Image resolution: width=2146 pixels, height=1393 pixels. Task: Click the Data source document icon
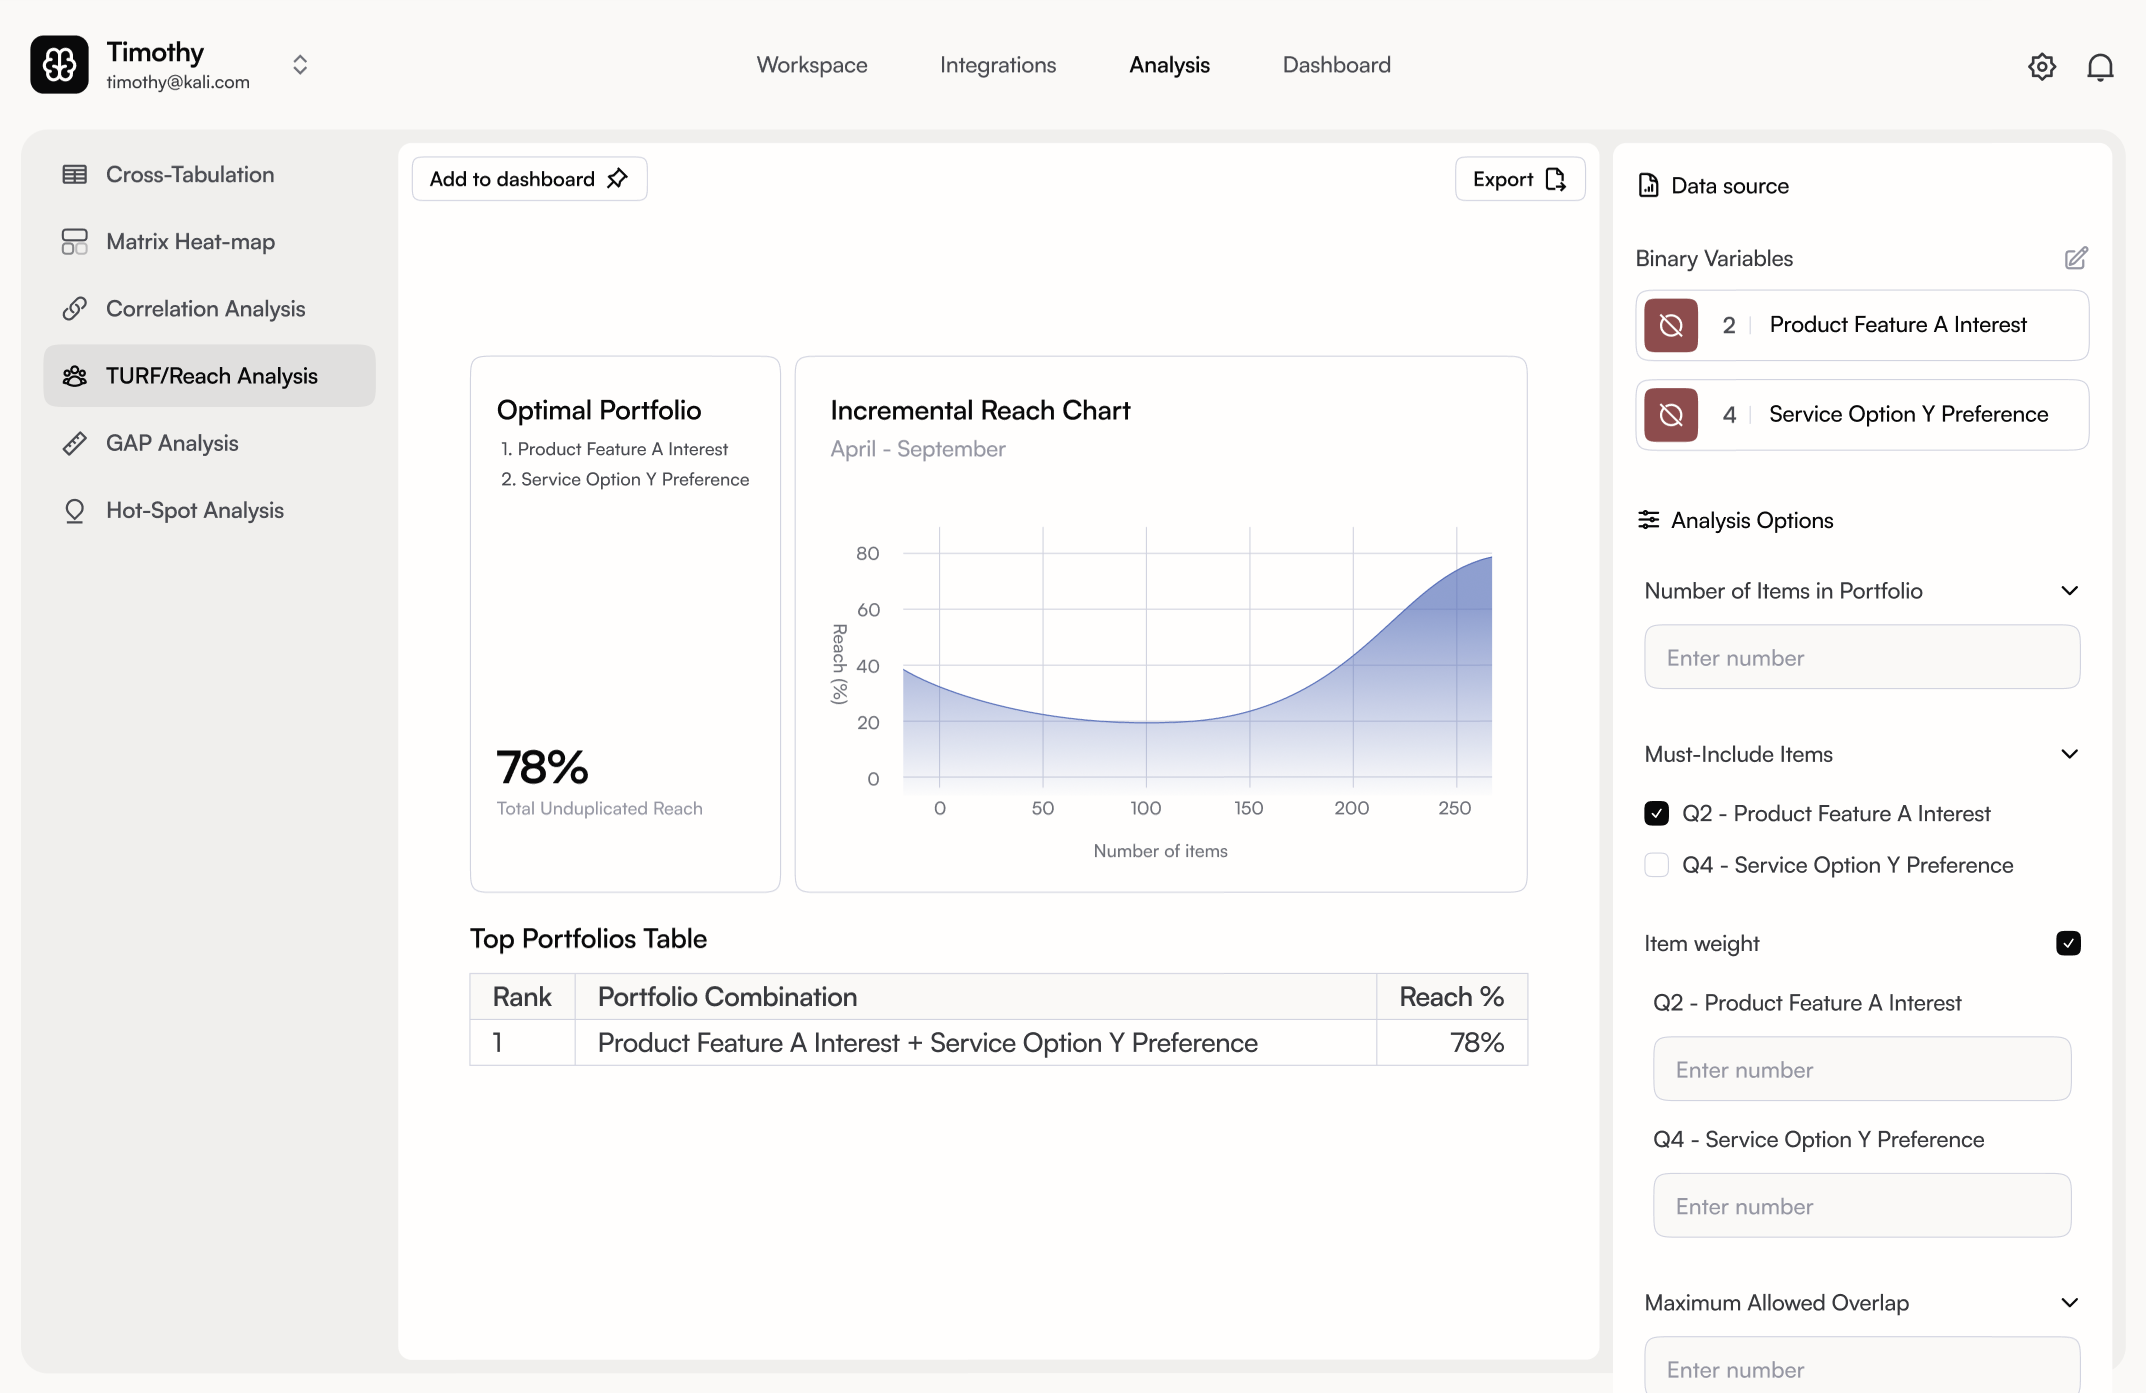(x=1648, y=186)
